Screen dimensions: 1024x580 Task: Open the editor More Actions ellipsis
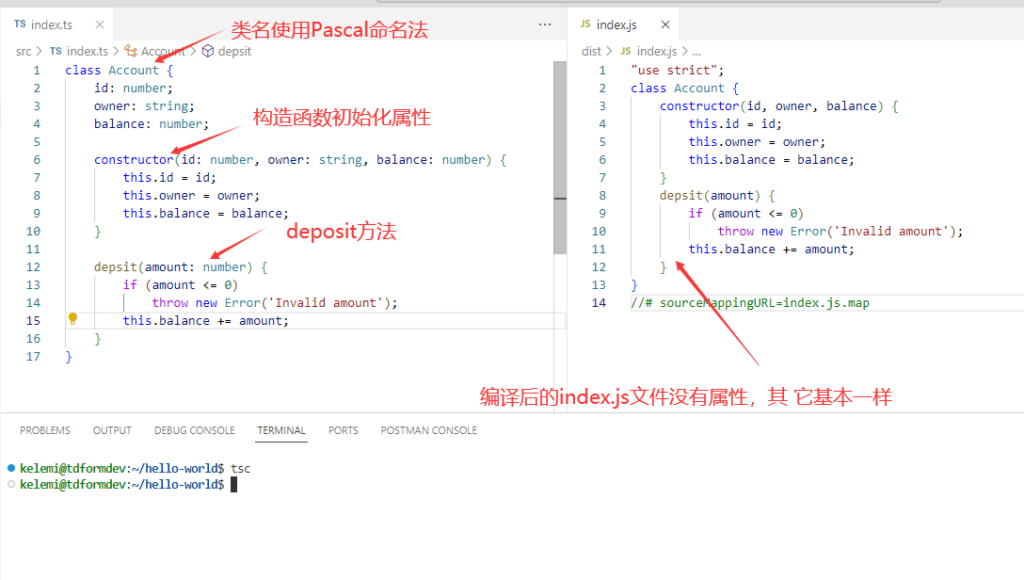point(545,24)
